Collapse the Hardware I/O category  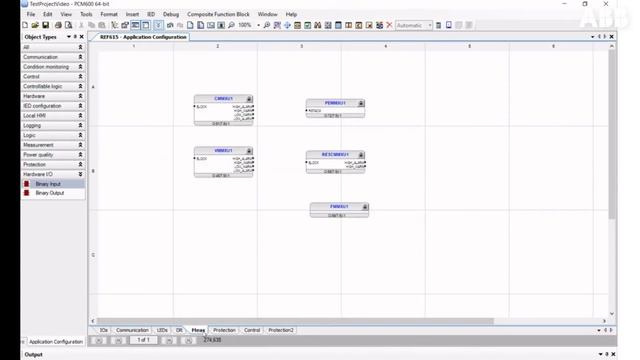[53, 174]
